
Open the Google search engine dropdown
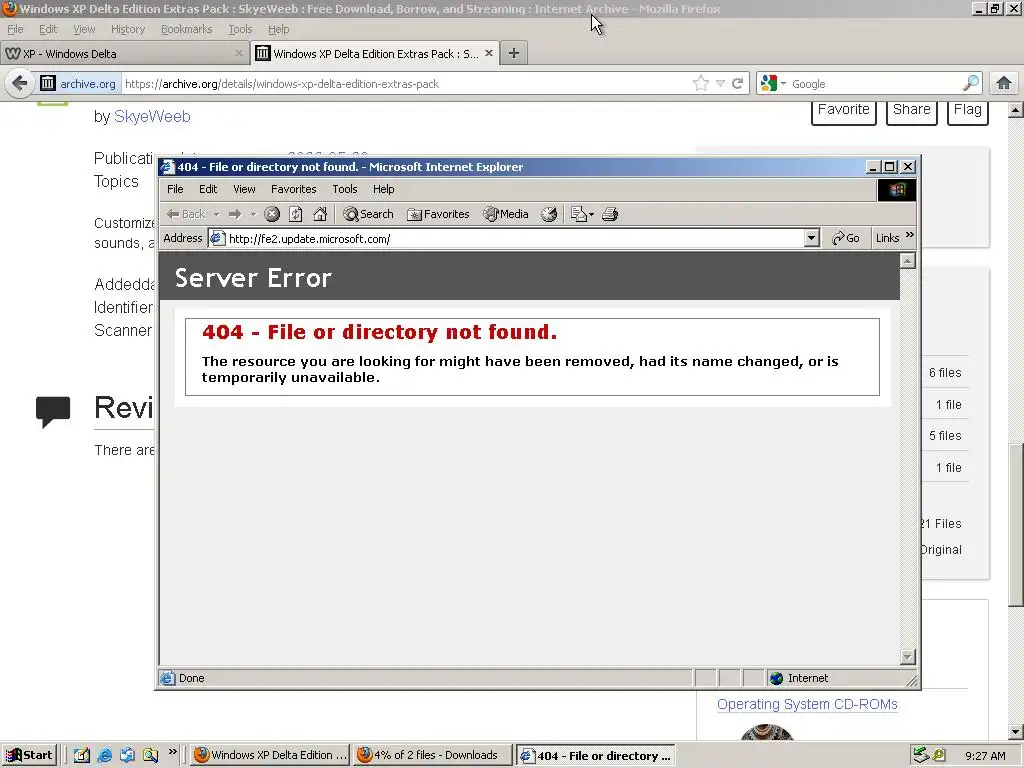click(773, 84)
